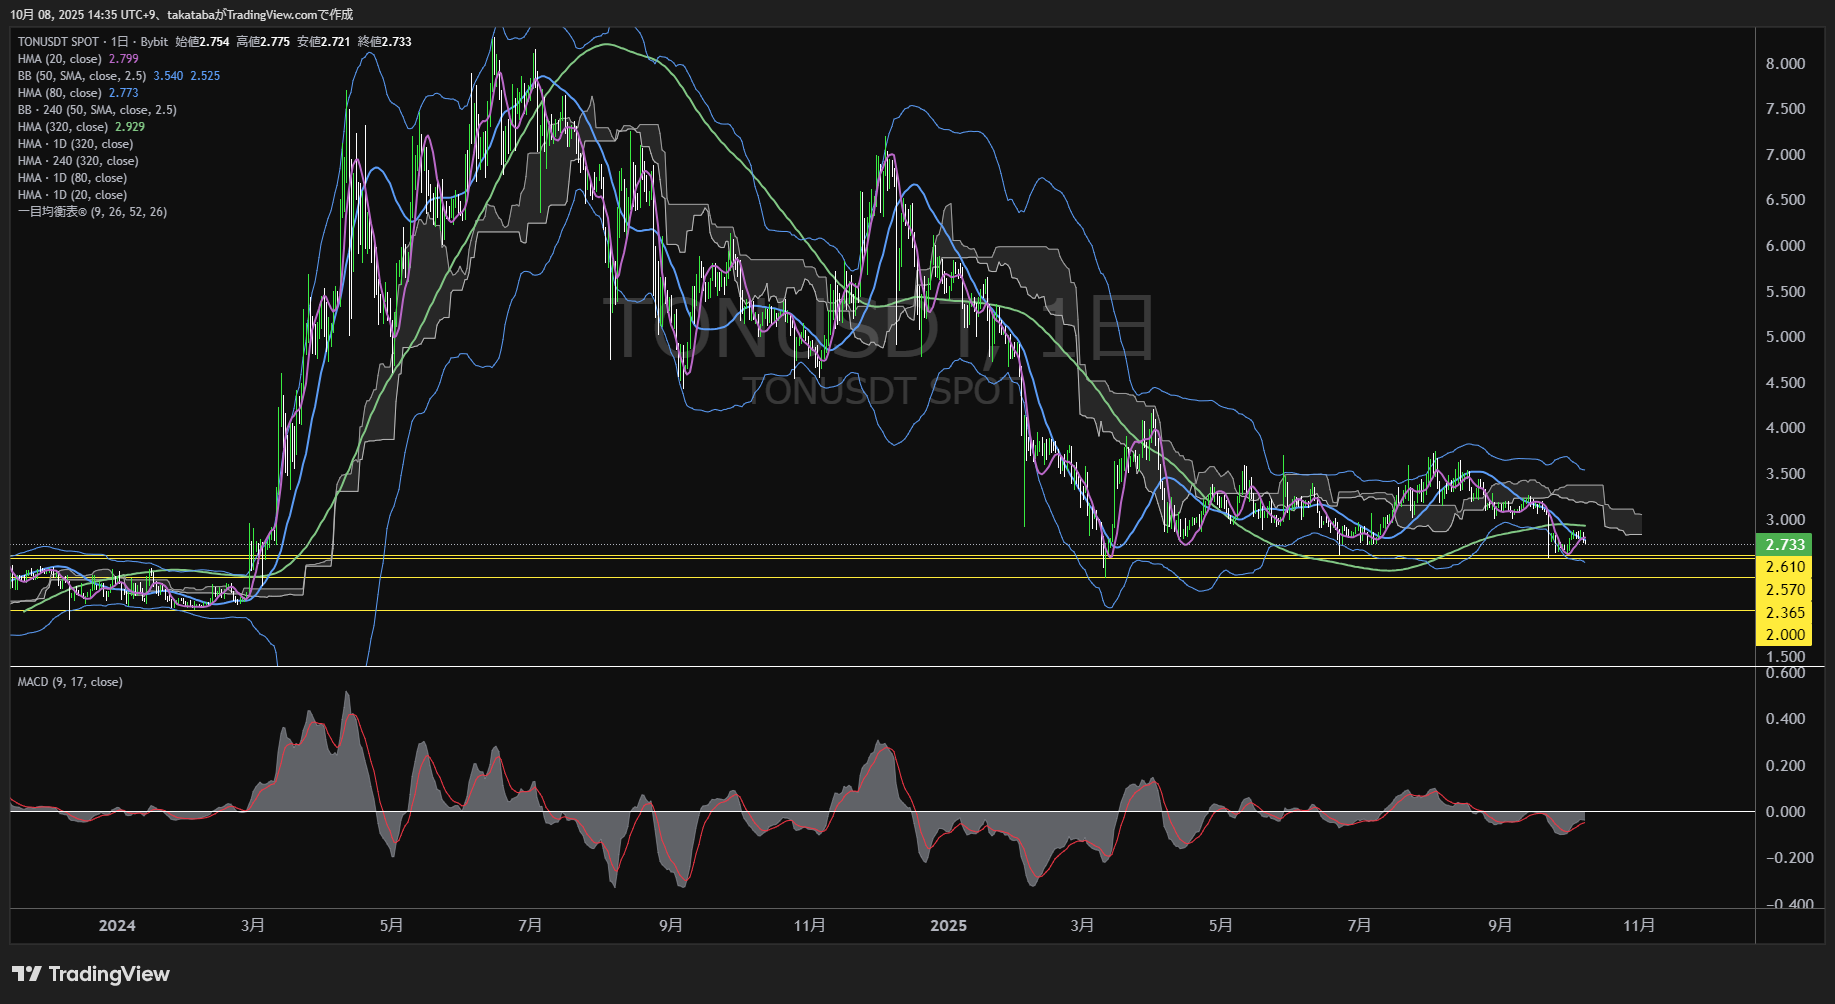Select the BB · 240 indicator legend
The width and height of the screenshot is (1835, 1004).
tap(97, 110)
